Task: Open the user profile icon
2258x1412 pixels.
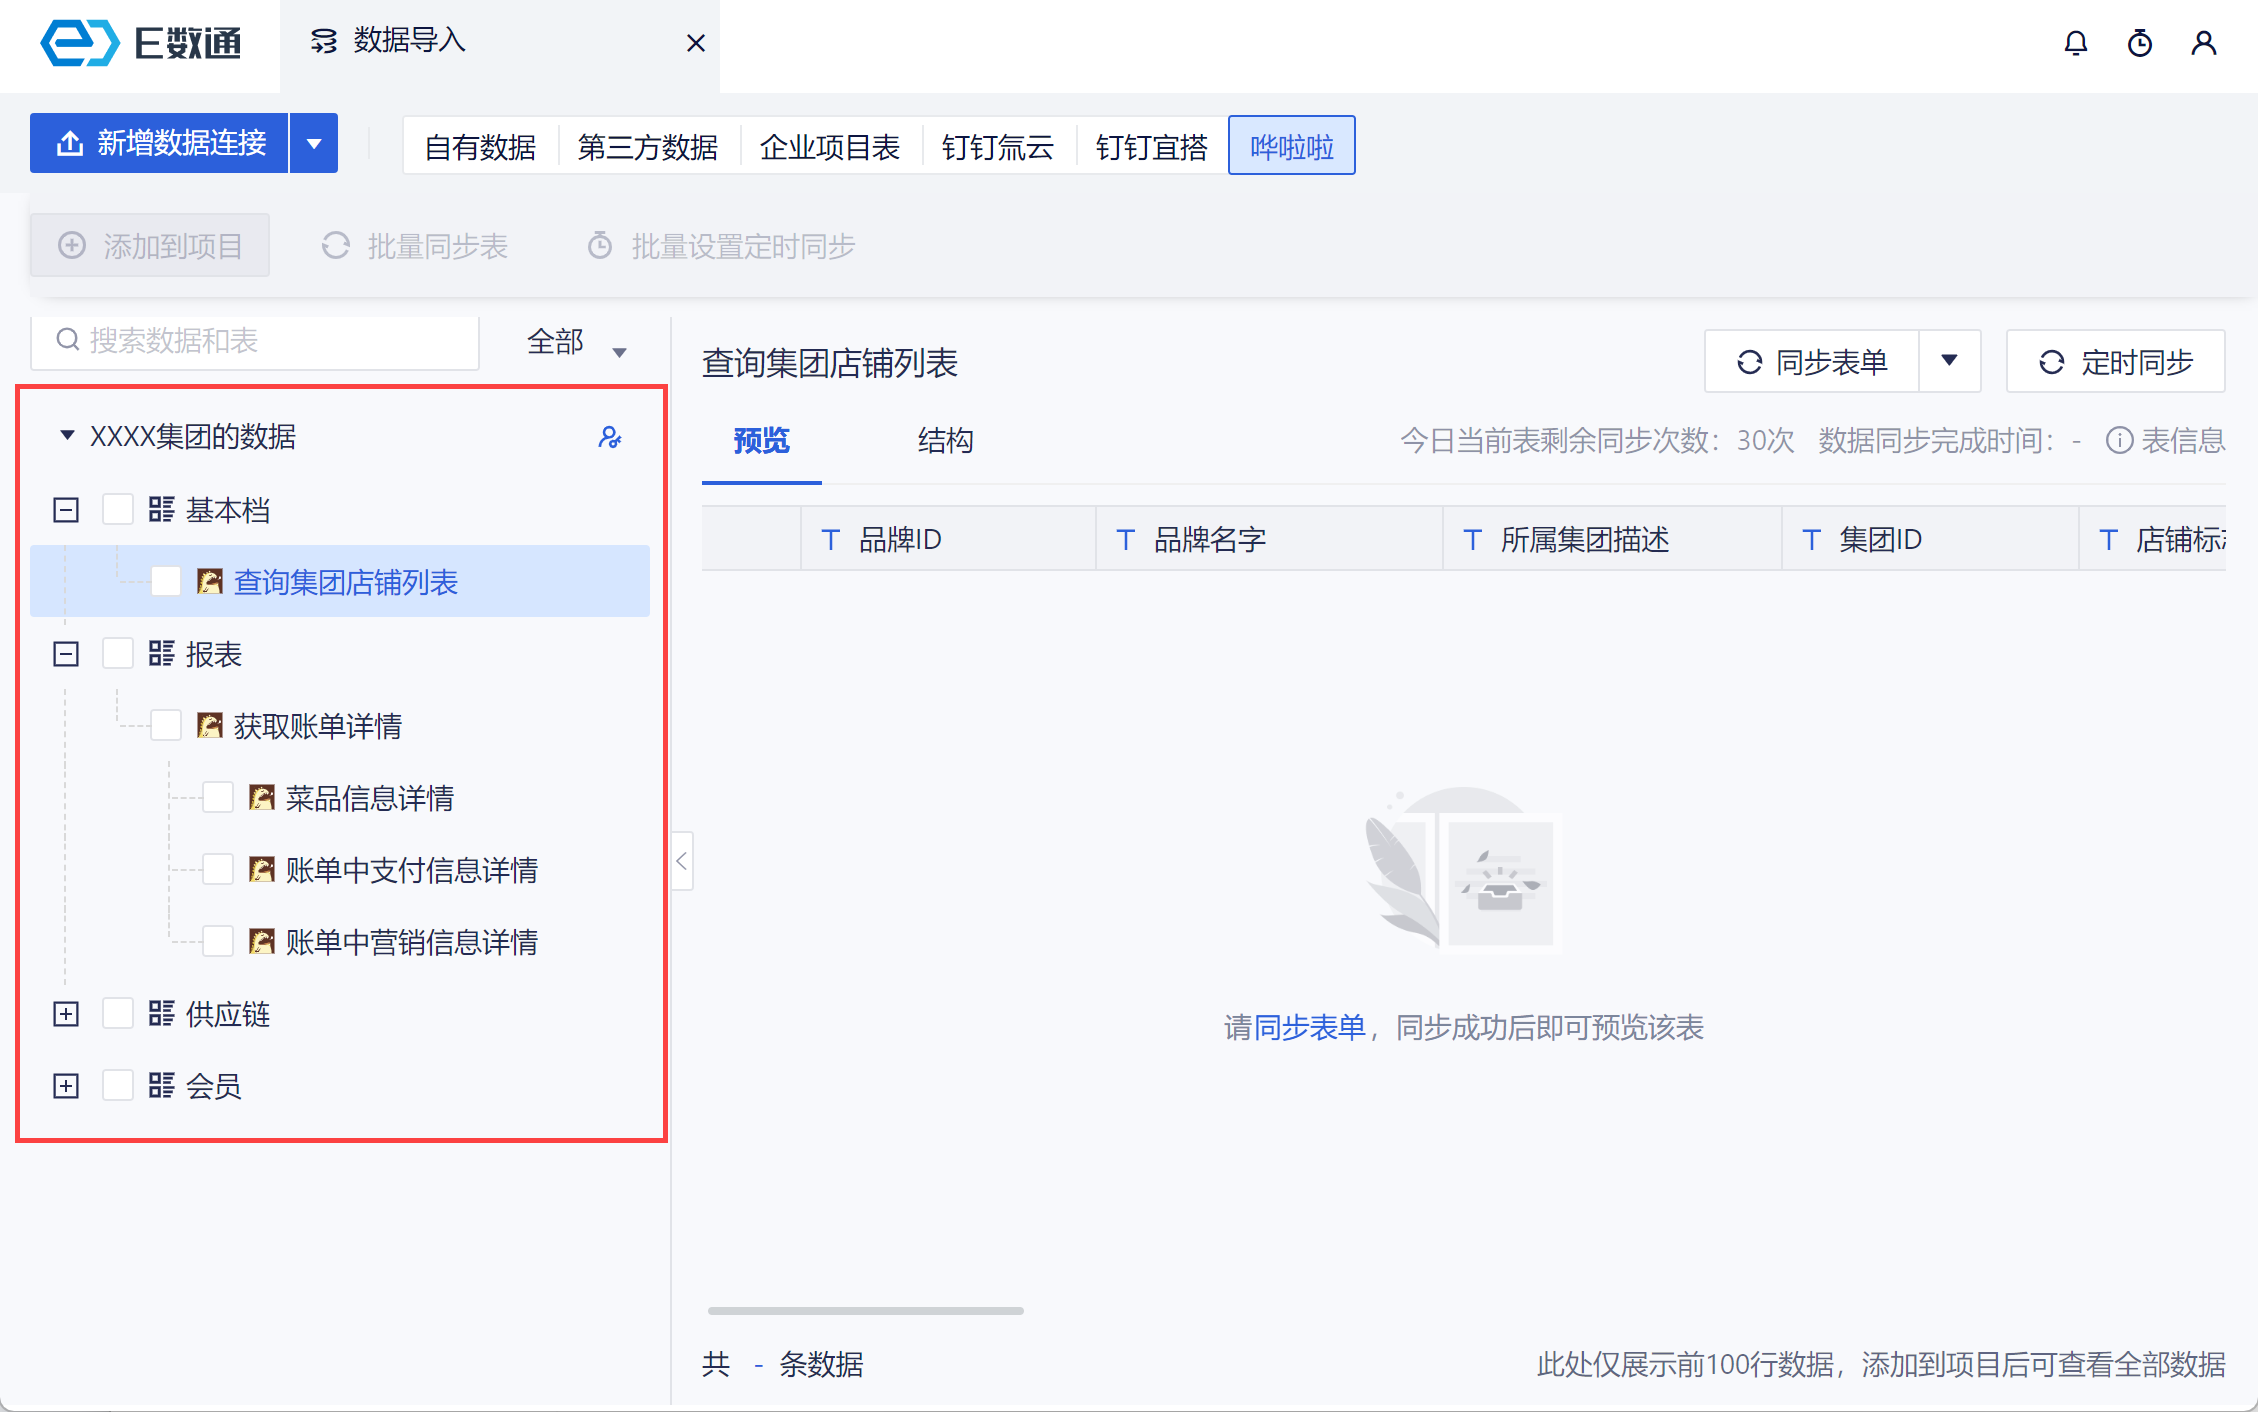Action: point(2203,43)
